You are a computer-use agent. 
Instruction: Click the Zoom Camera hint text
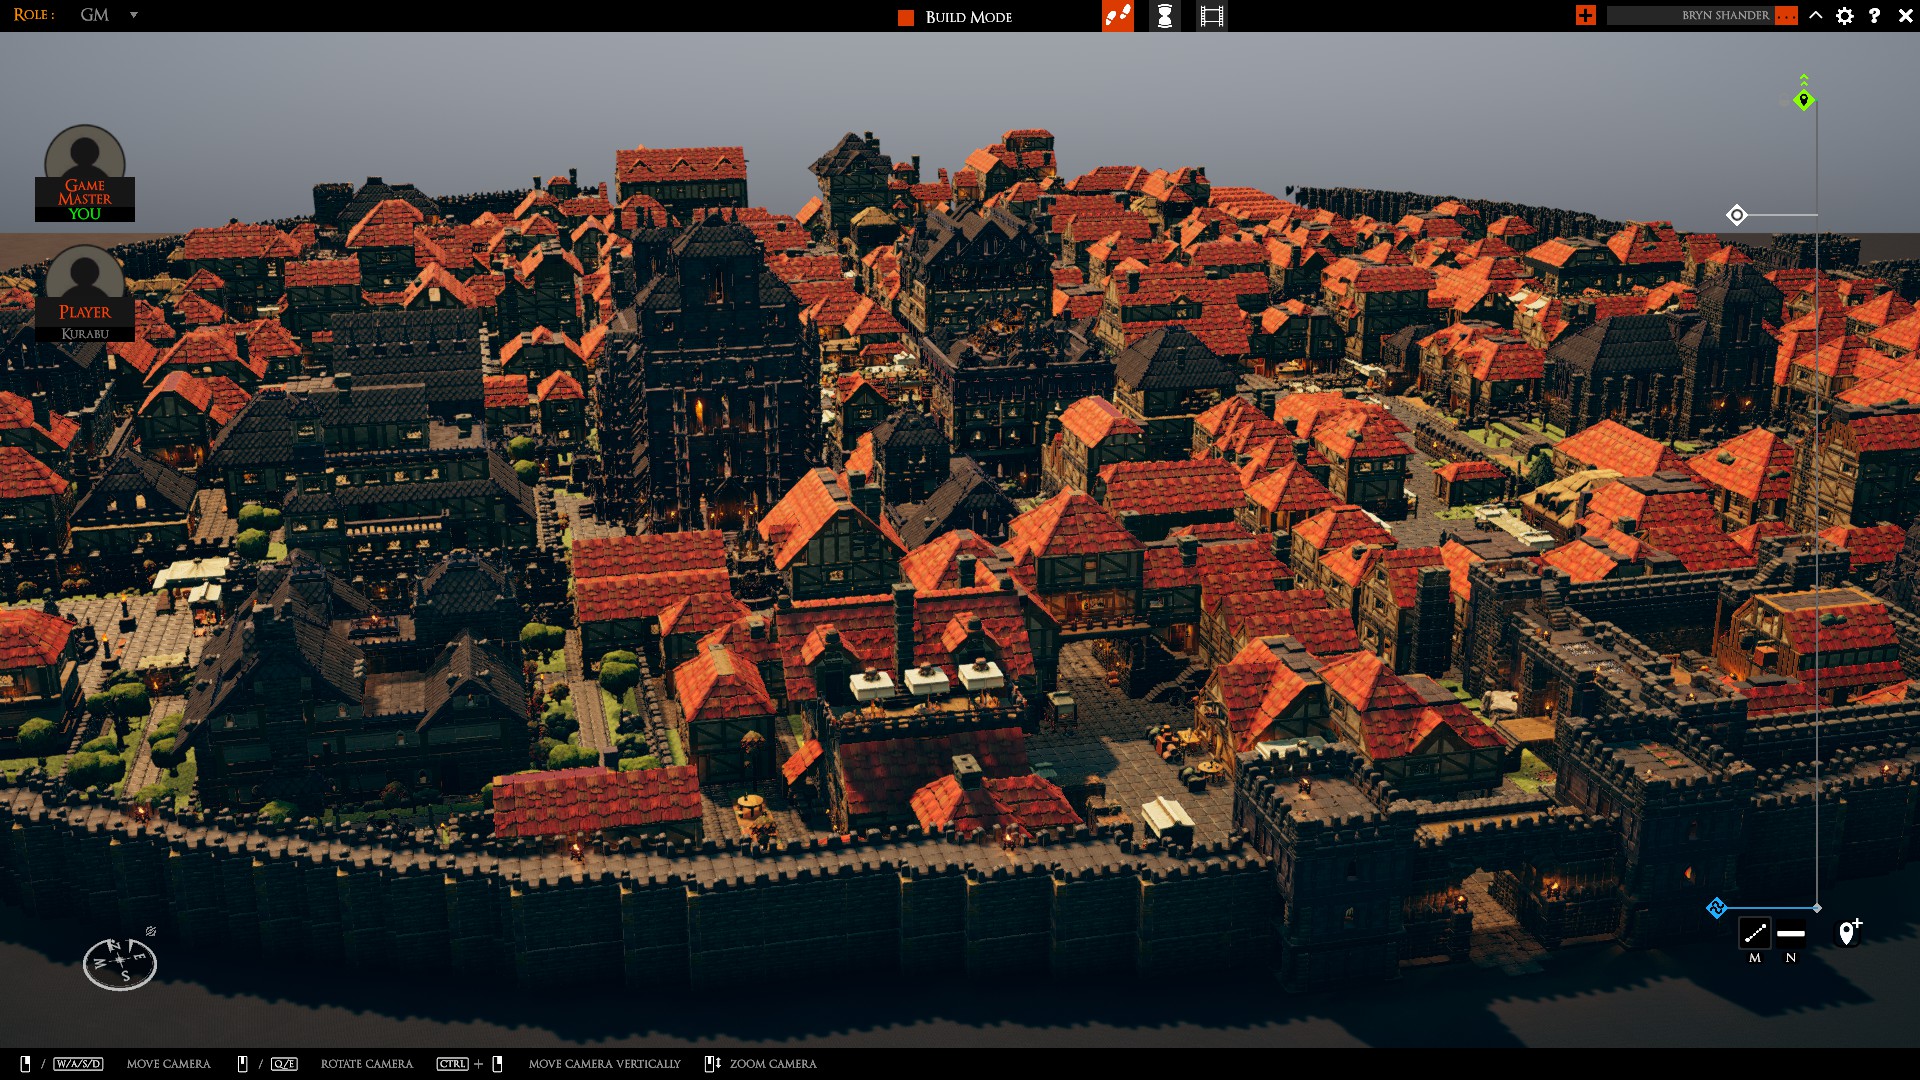pos(773,1064)
